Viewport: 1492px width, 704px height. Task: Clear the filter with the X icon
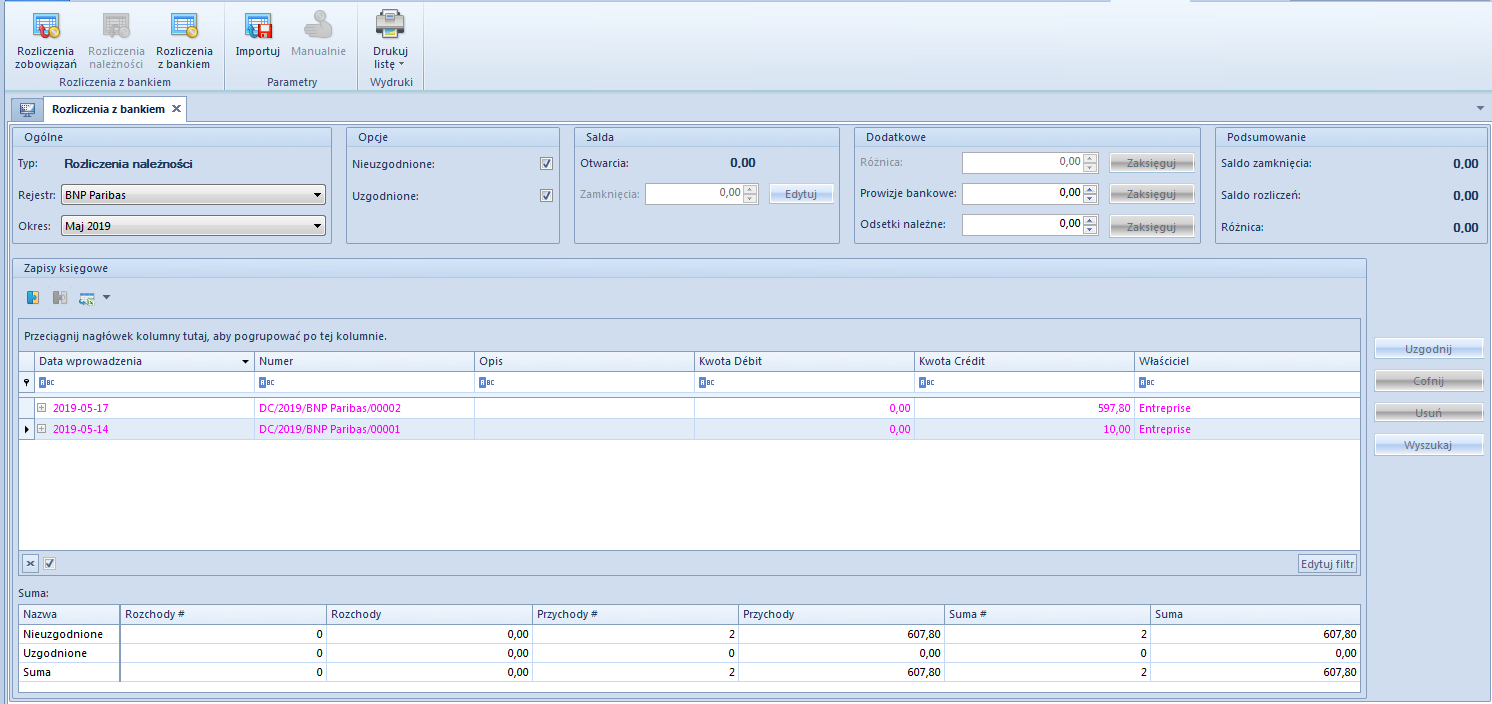[x=30, y=564]
